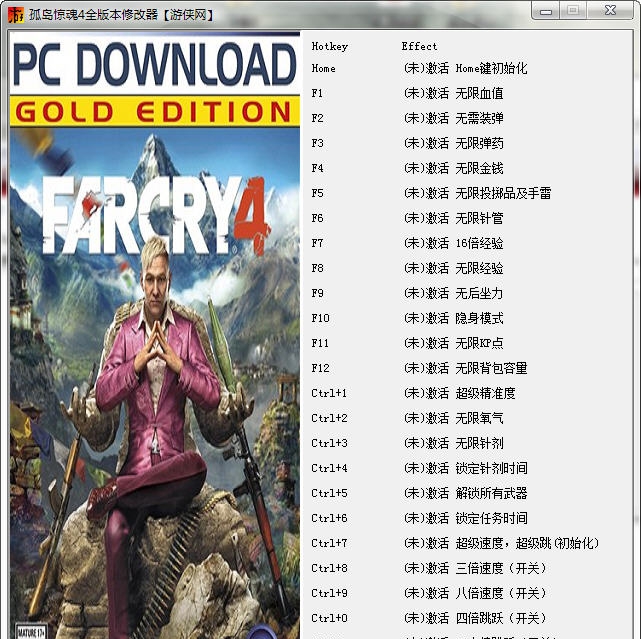
Task: Click the 'F3' hotkey label
Action: (317, 143)
